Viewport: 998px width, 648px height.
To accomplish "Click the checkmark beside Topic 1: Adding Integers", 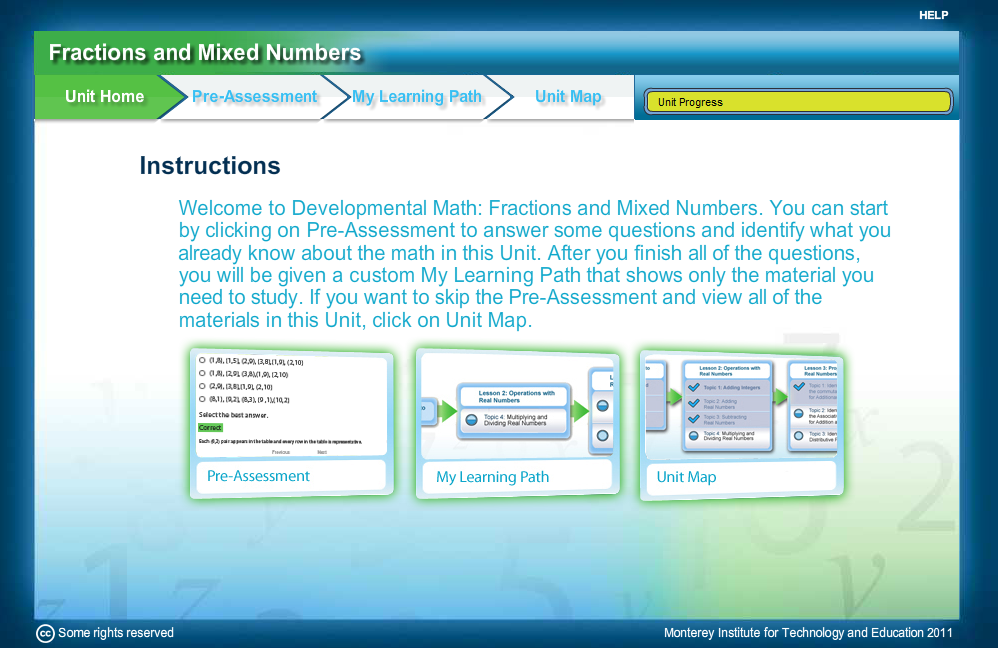I will [693, 387].
